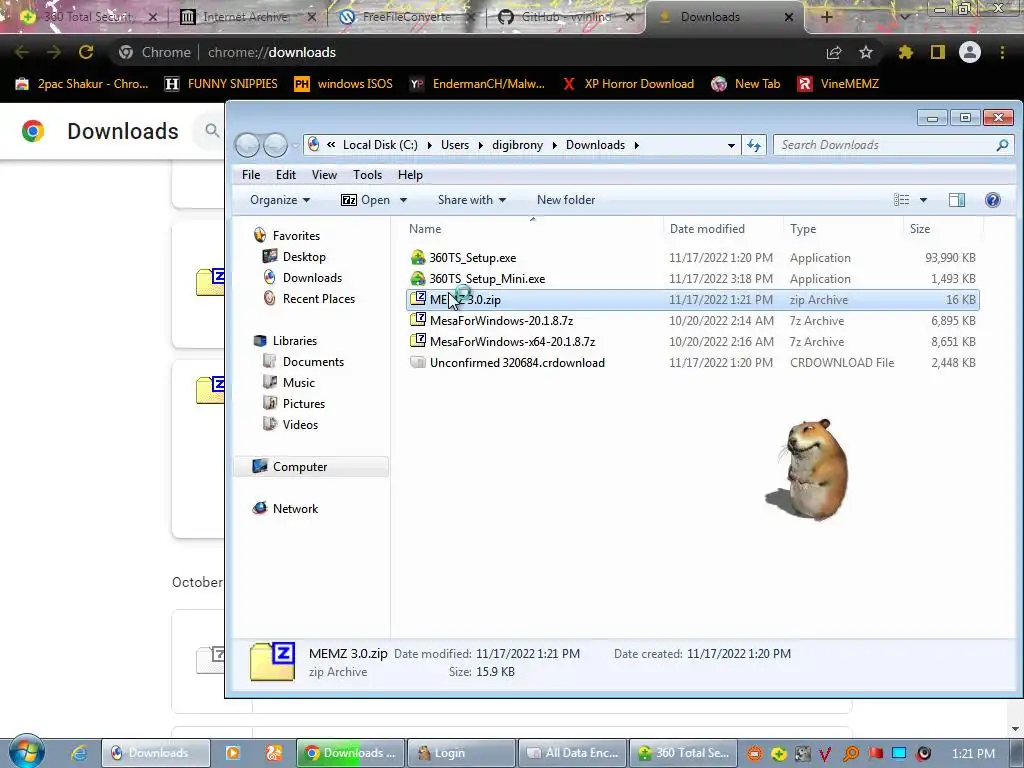The height and width of the screenshot is (768, 1024).
Task: Click the Explorer forward navigation arrow
Action: pyautogui.click(x=275, y=145)
